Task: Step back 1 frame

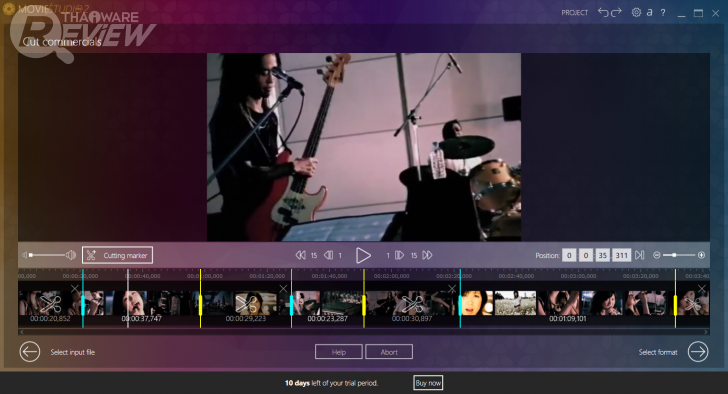Action: click(328, 255)
